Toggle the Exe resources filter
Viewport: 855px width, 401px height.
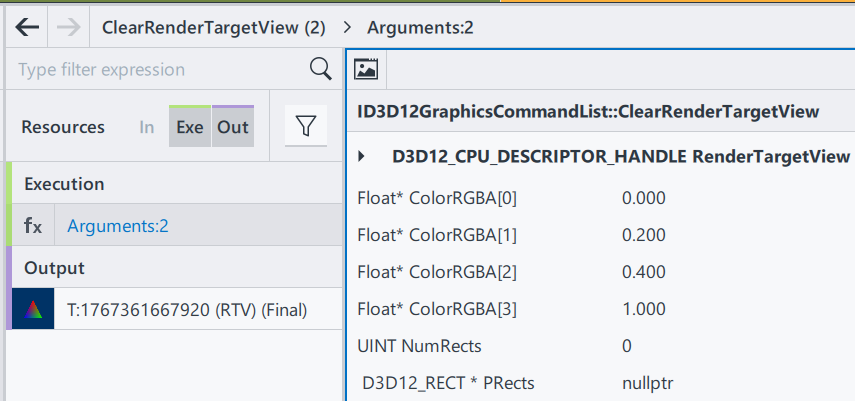pos(190,127)
